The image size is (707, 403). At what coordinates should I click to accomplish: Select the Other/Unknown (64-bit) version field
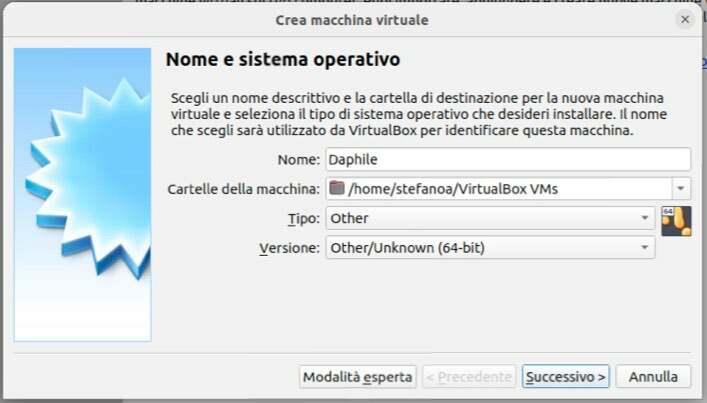click(490, 247)
